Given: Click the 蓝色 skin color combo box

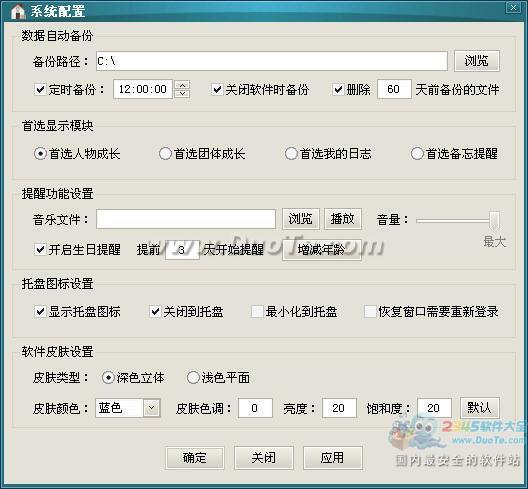Looking at the screenshot, I should pos(128,408).
